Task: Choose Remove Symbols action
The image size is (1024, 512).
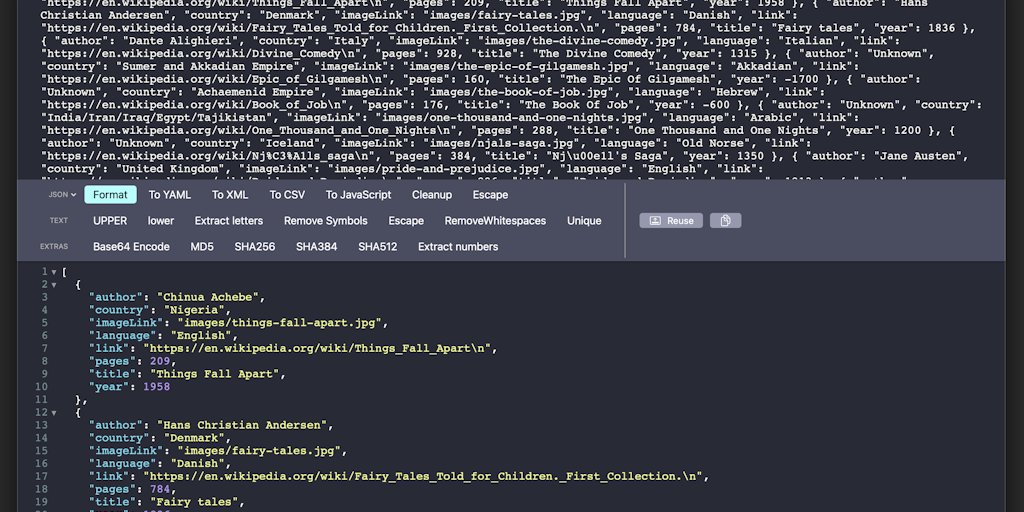Action: [x=326, y=221]
